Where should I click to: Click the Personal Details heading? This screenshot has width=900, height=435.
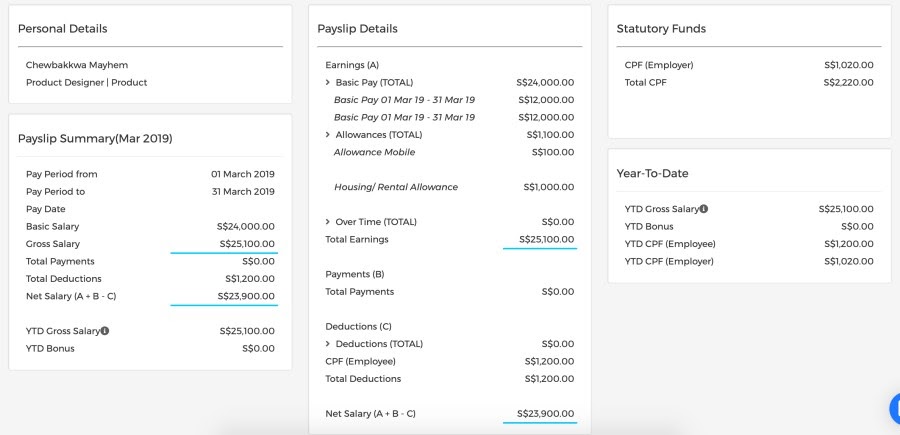point(62,29)
